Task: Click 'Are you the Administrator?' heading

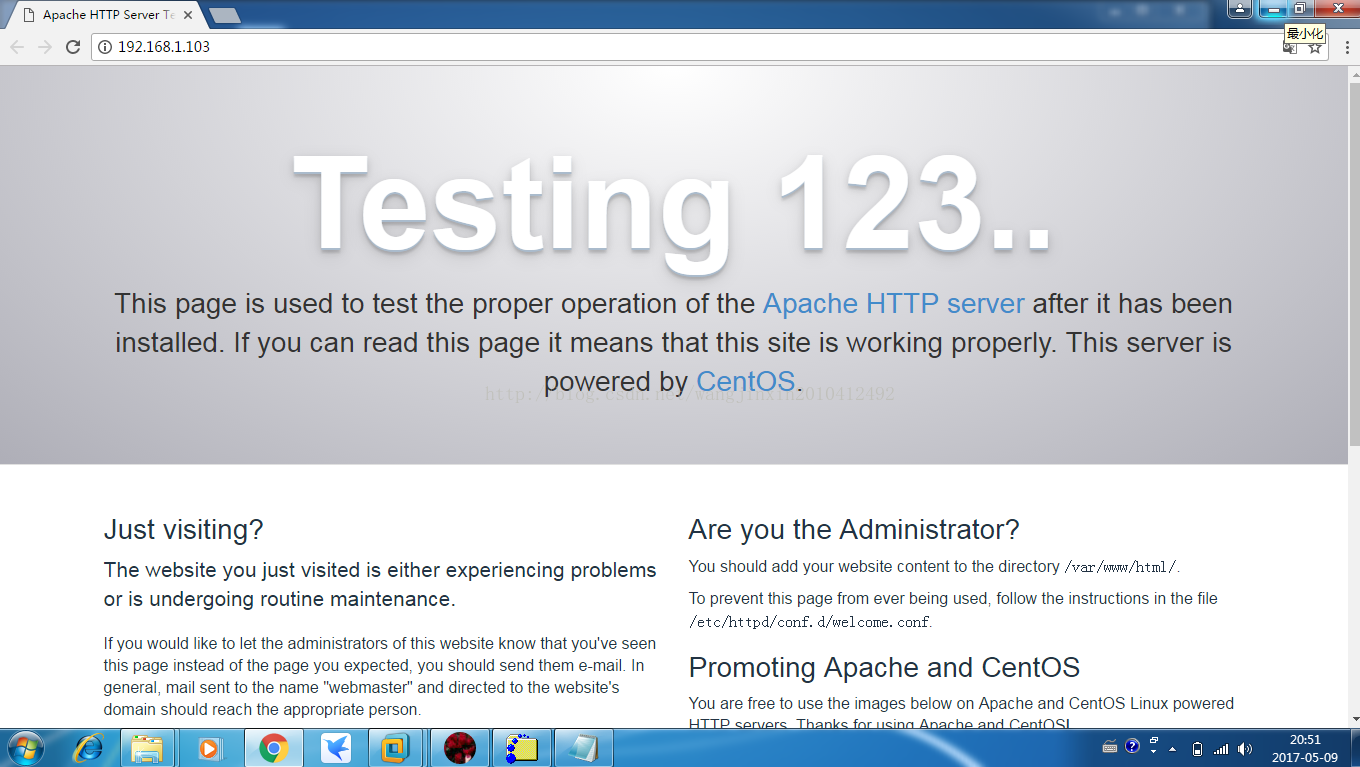Action: pyautogui.click(x=854, y=529)
